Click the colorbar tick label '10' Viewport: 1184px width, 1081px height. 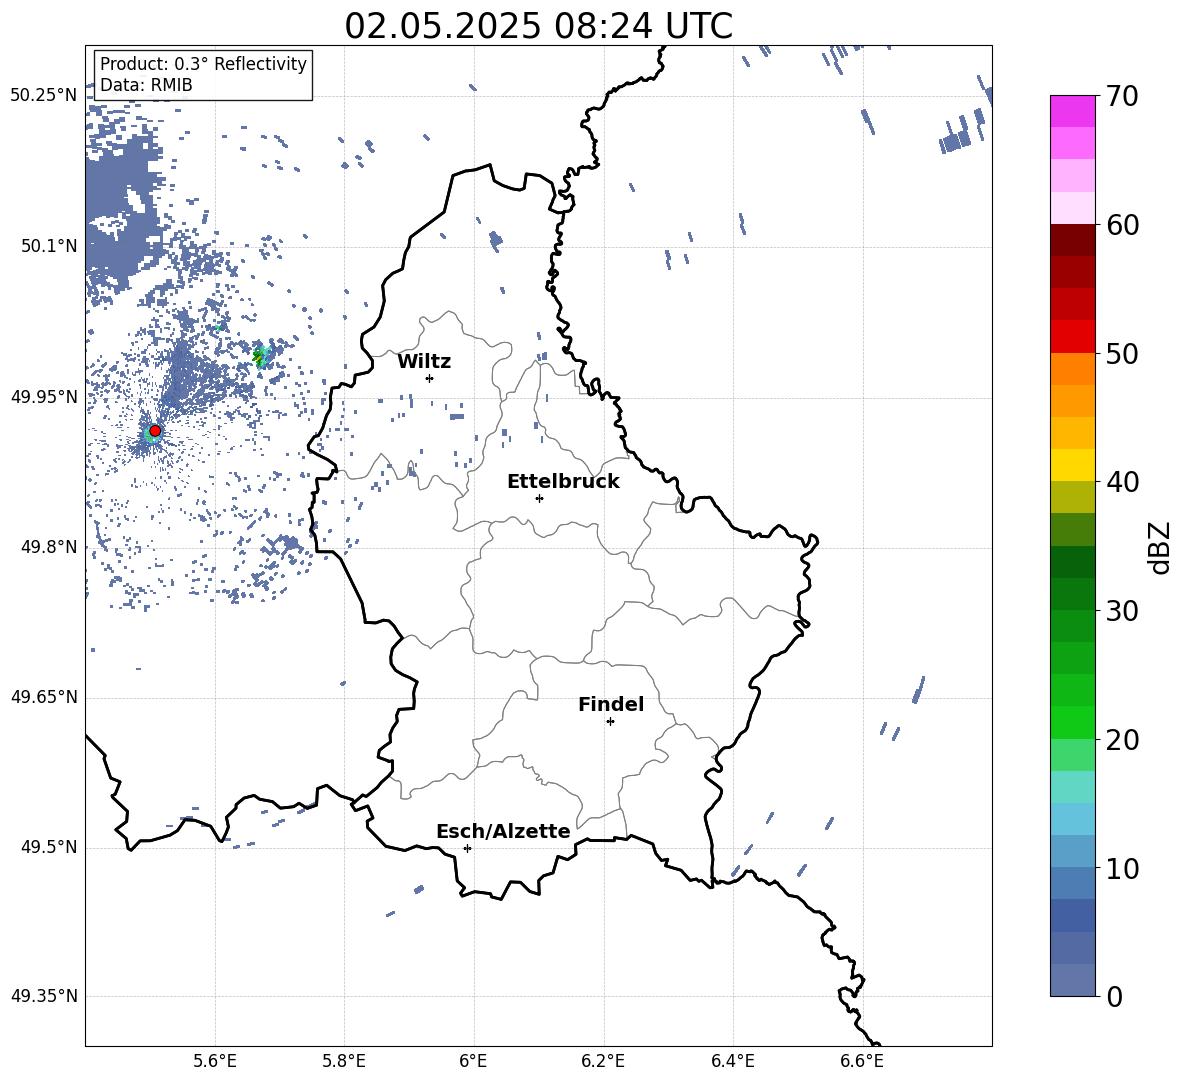tap(1122, 868)
